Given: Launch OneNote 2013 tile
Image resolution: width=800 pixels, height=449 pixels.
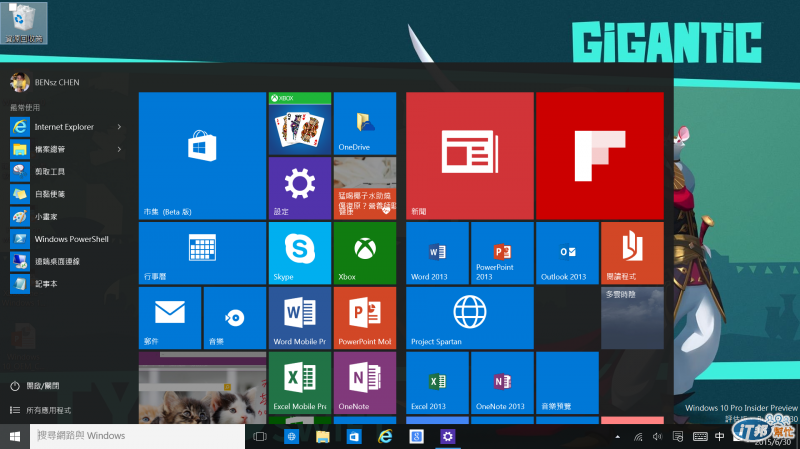Looking at the screenshot, I should point(502,383).
